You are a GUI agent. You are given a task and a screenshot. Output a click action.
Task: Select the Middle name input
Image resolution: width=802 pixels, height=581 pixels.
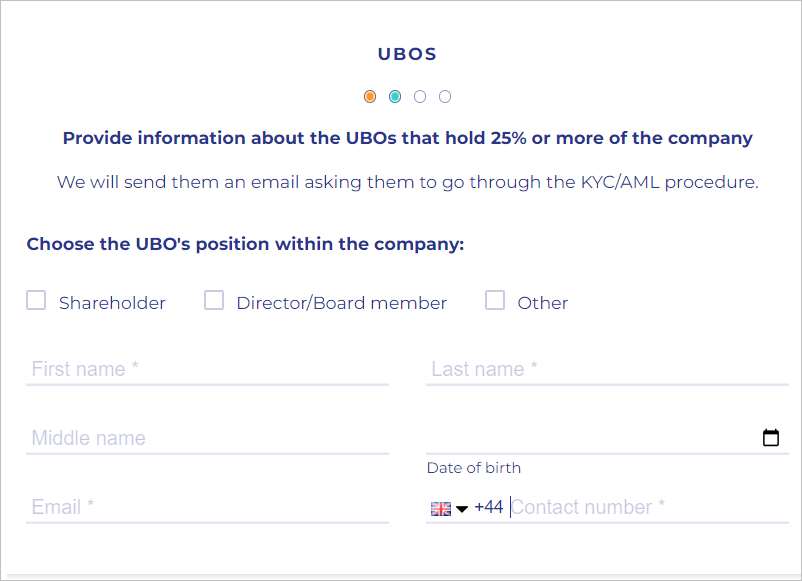point(207,438)
